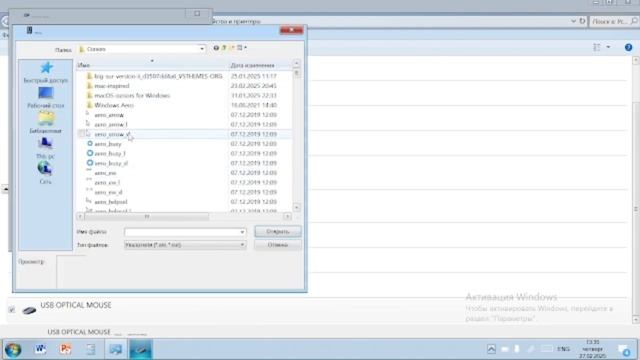
Task: Click horizontal scrollbar right arrow in file list
Action: (287, 216)
